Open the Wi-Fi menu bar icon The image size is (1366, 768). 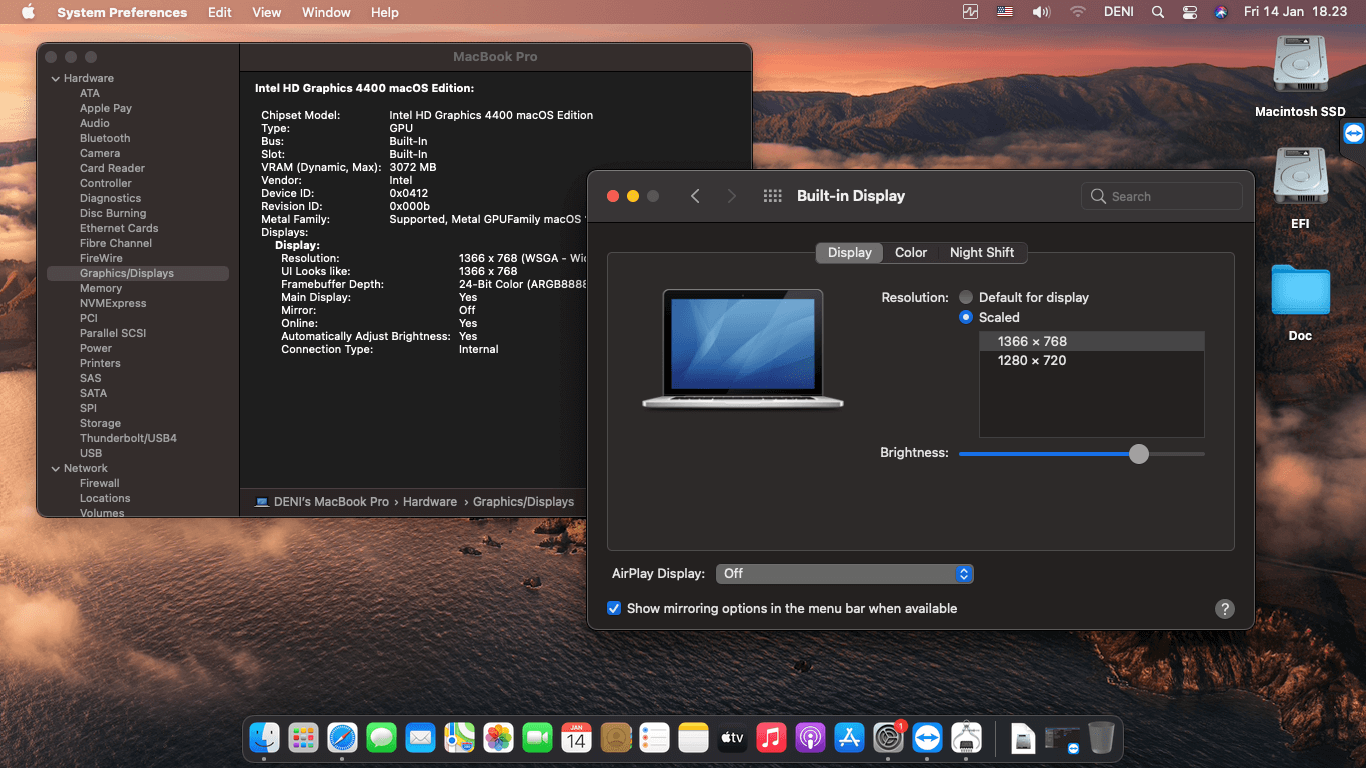coord(1077,12)
